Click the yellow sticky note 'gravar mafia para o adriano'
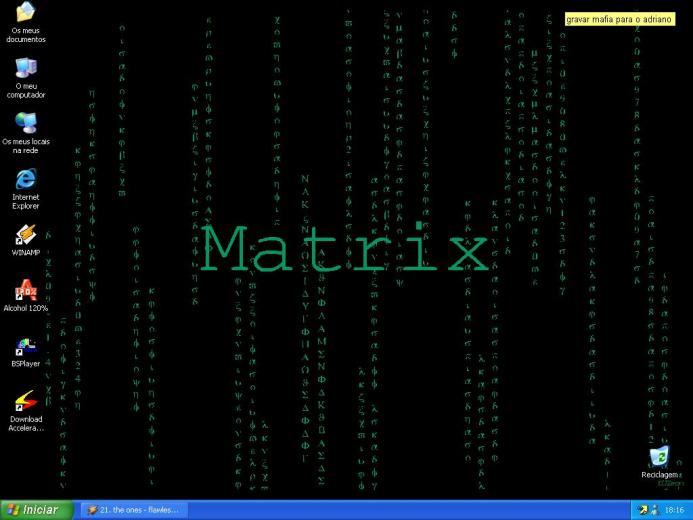Viewport: 693px width, 520px height. (620, 19)
